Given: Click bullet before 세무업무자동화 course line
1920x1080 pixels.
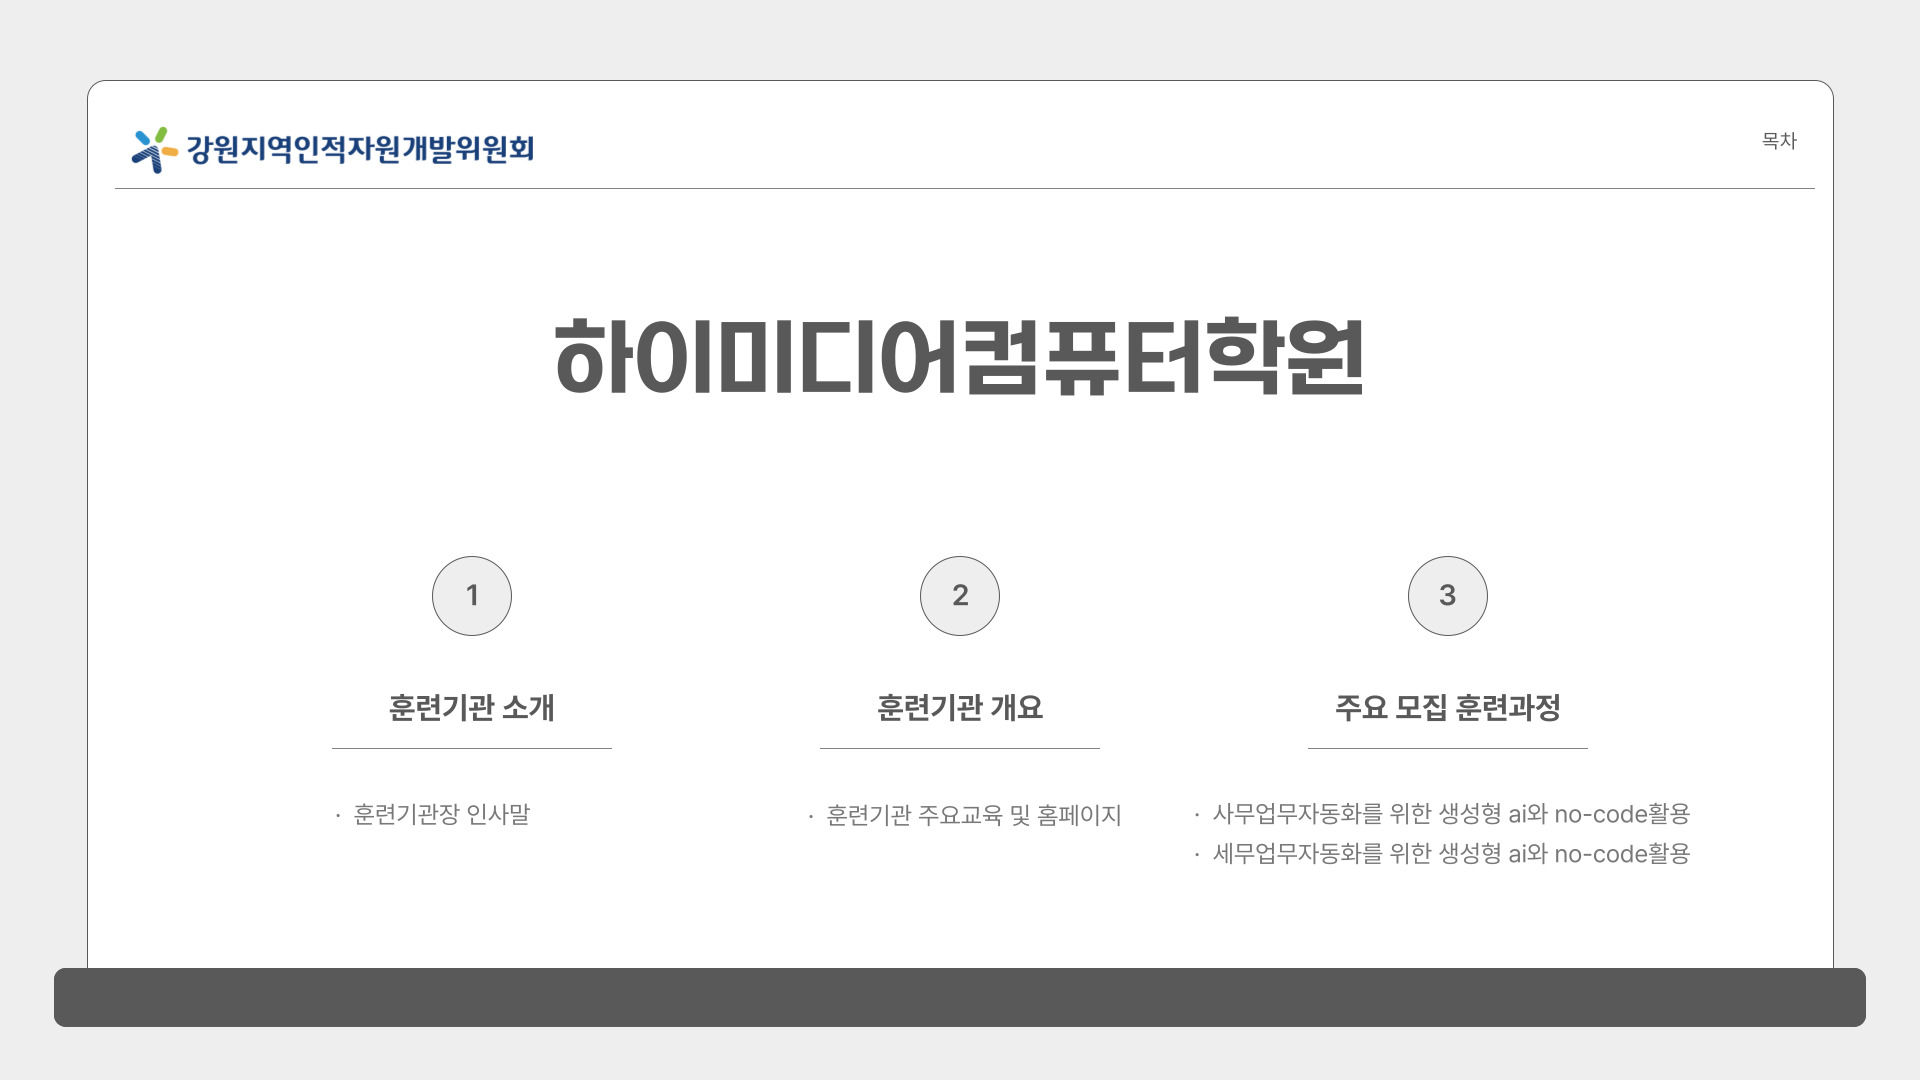Looking at the screenshot, I should click(1197, 856).
